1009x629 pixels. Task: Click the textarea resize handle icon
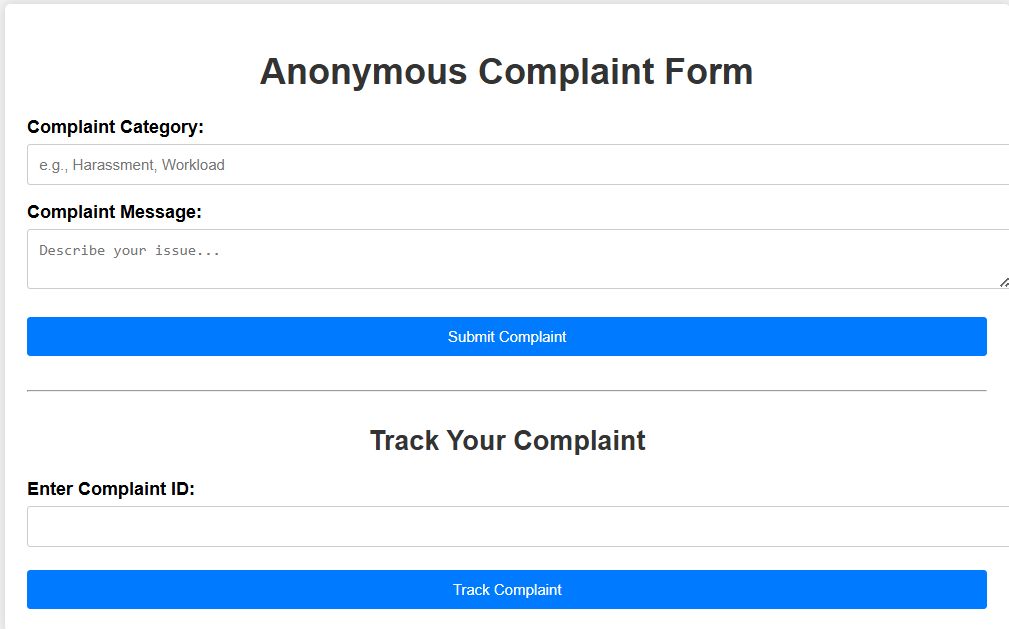coord(1004,283)
